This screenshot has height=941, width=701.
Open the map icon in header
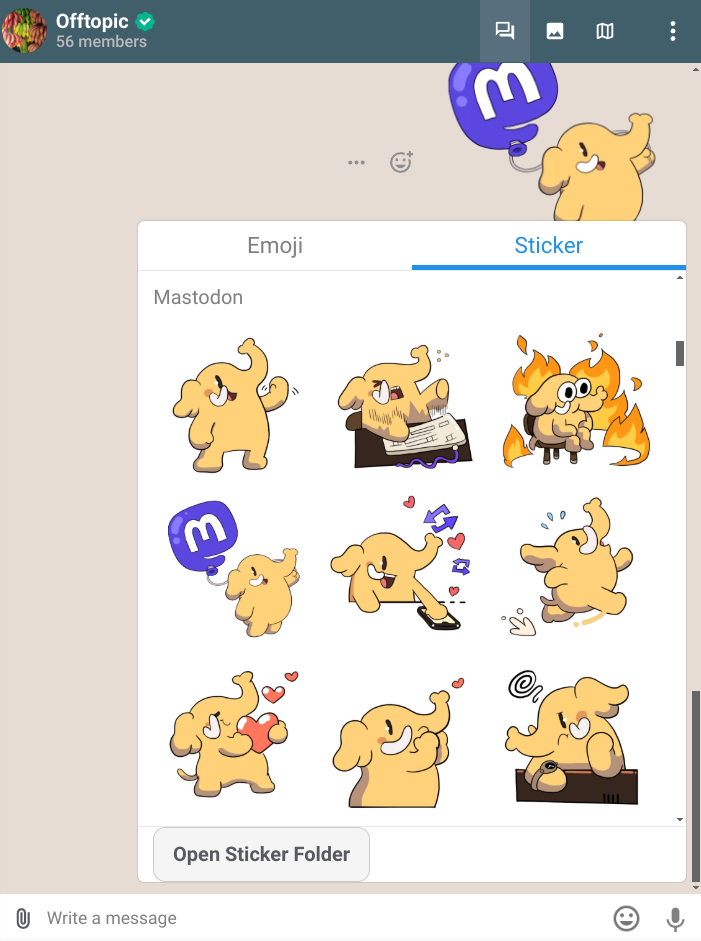(x=604, y=31)
